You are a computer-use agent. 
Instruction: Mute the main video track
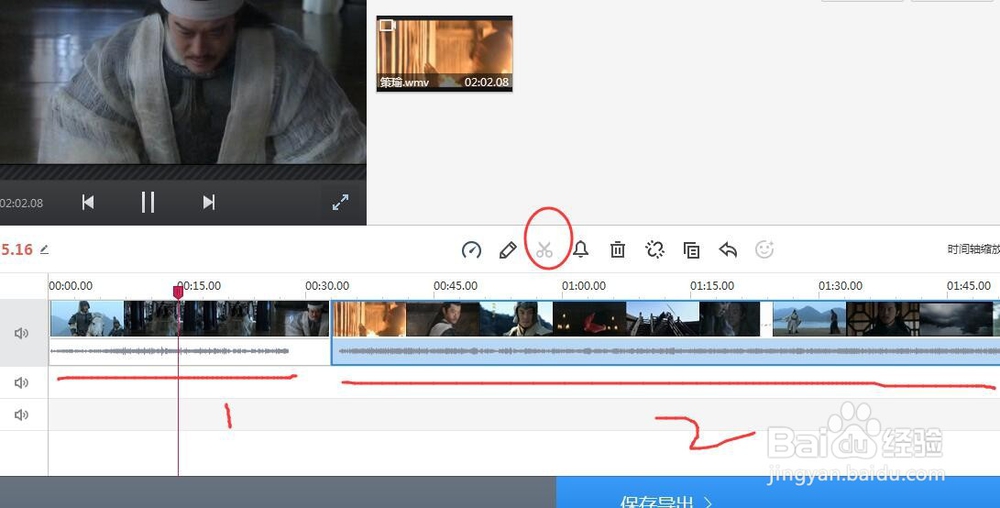[x=22, y=333]
